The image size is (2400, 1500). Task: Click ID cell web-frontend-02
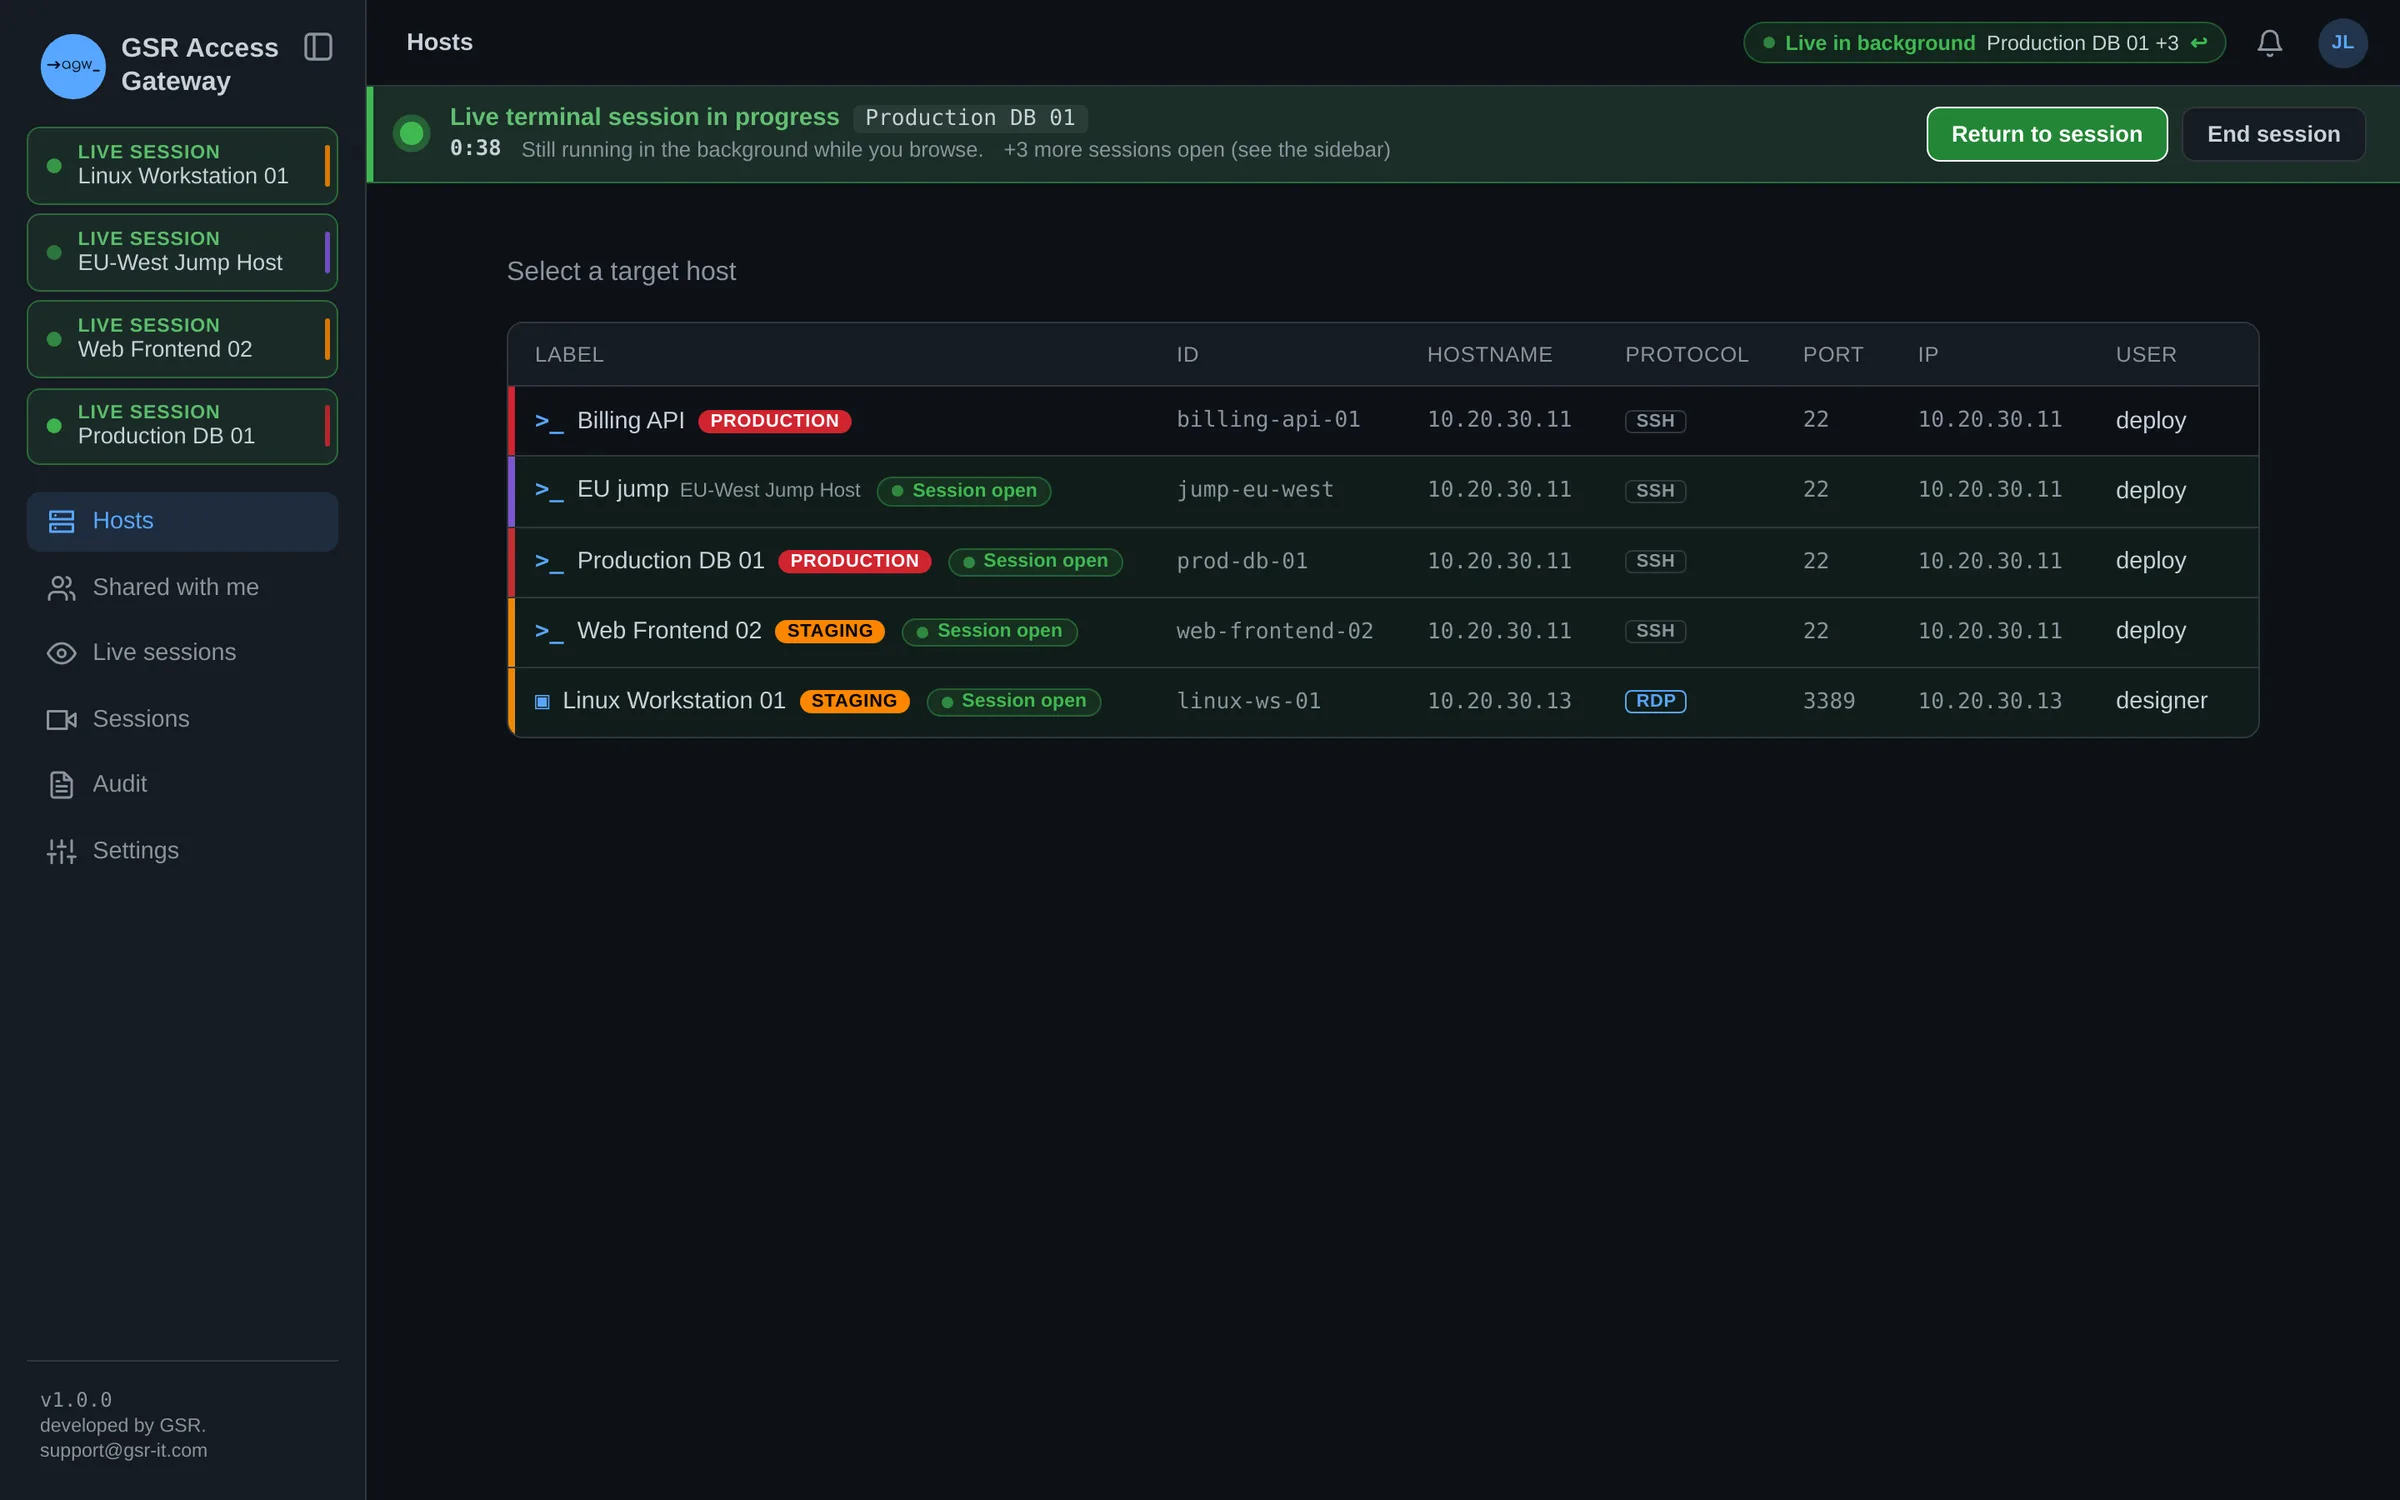tap(1275, 631)
